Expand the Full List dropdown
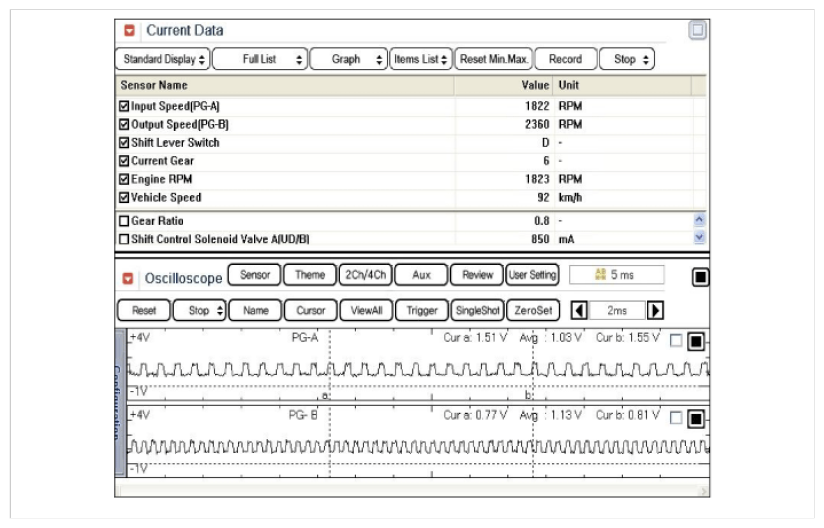 click(x=261, y=60)
